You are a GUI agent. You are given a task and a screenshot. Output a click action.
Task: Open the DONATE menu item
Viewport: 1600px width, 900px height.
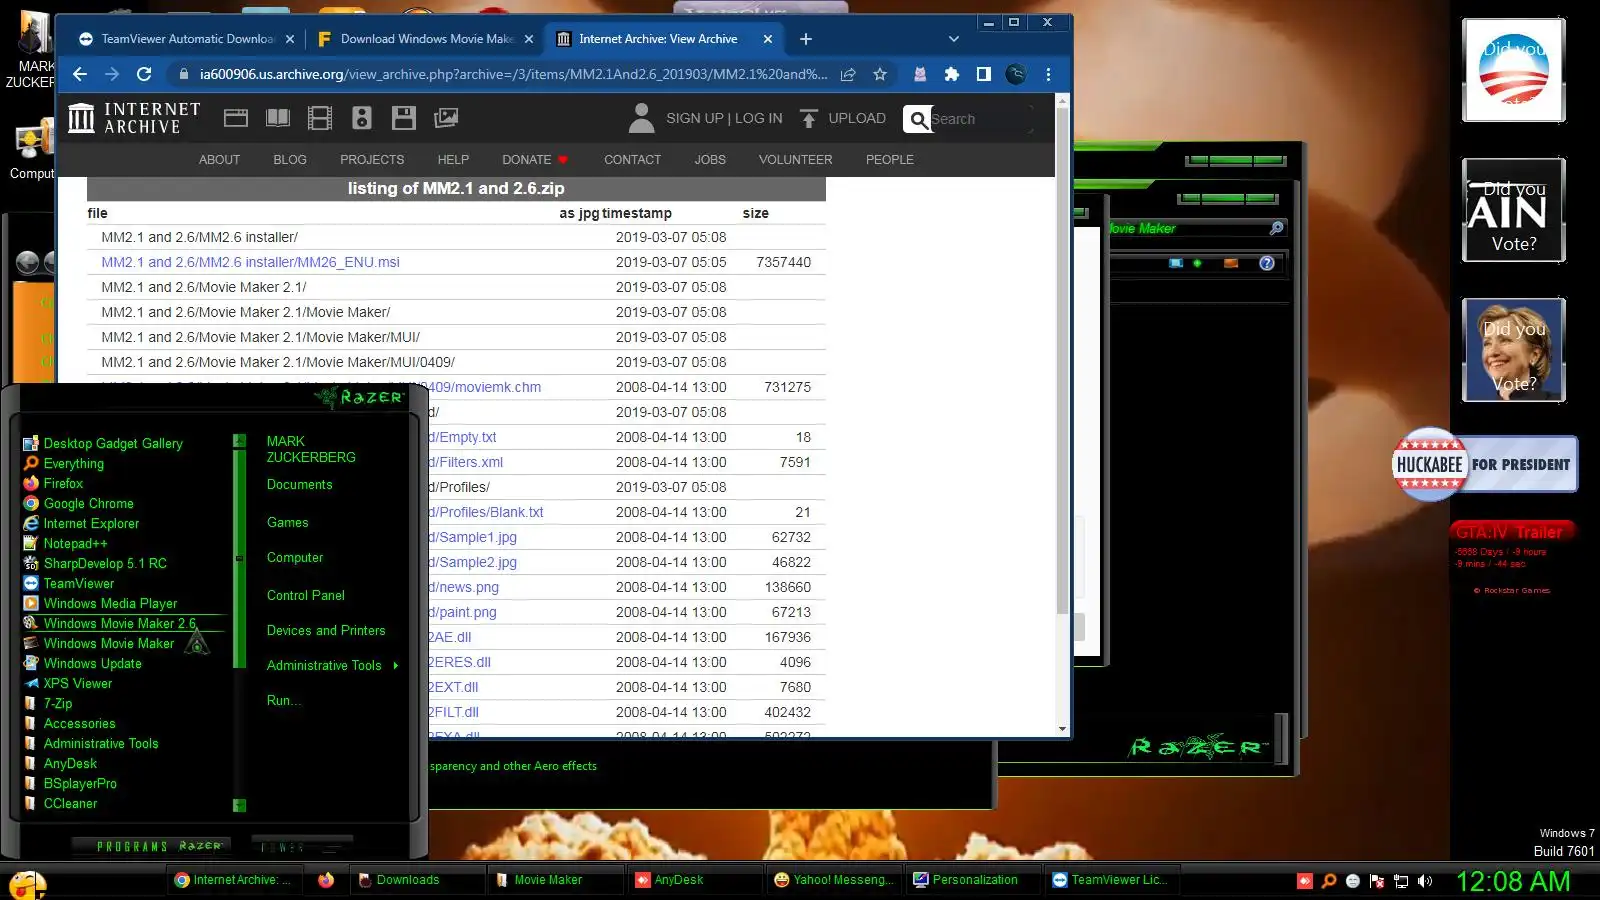pos(535,159)
